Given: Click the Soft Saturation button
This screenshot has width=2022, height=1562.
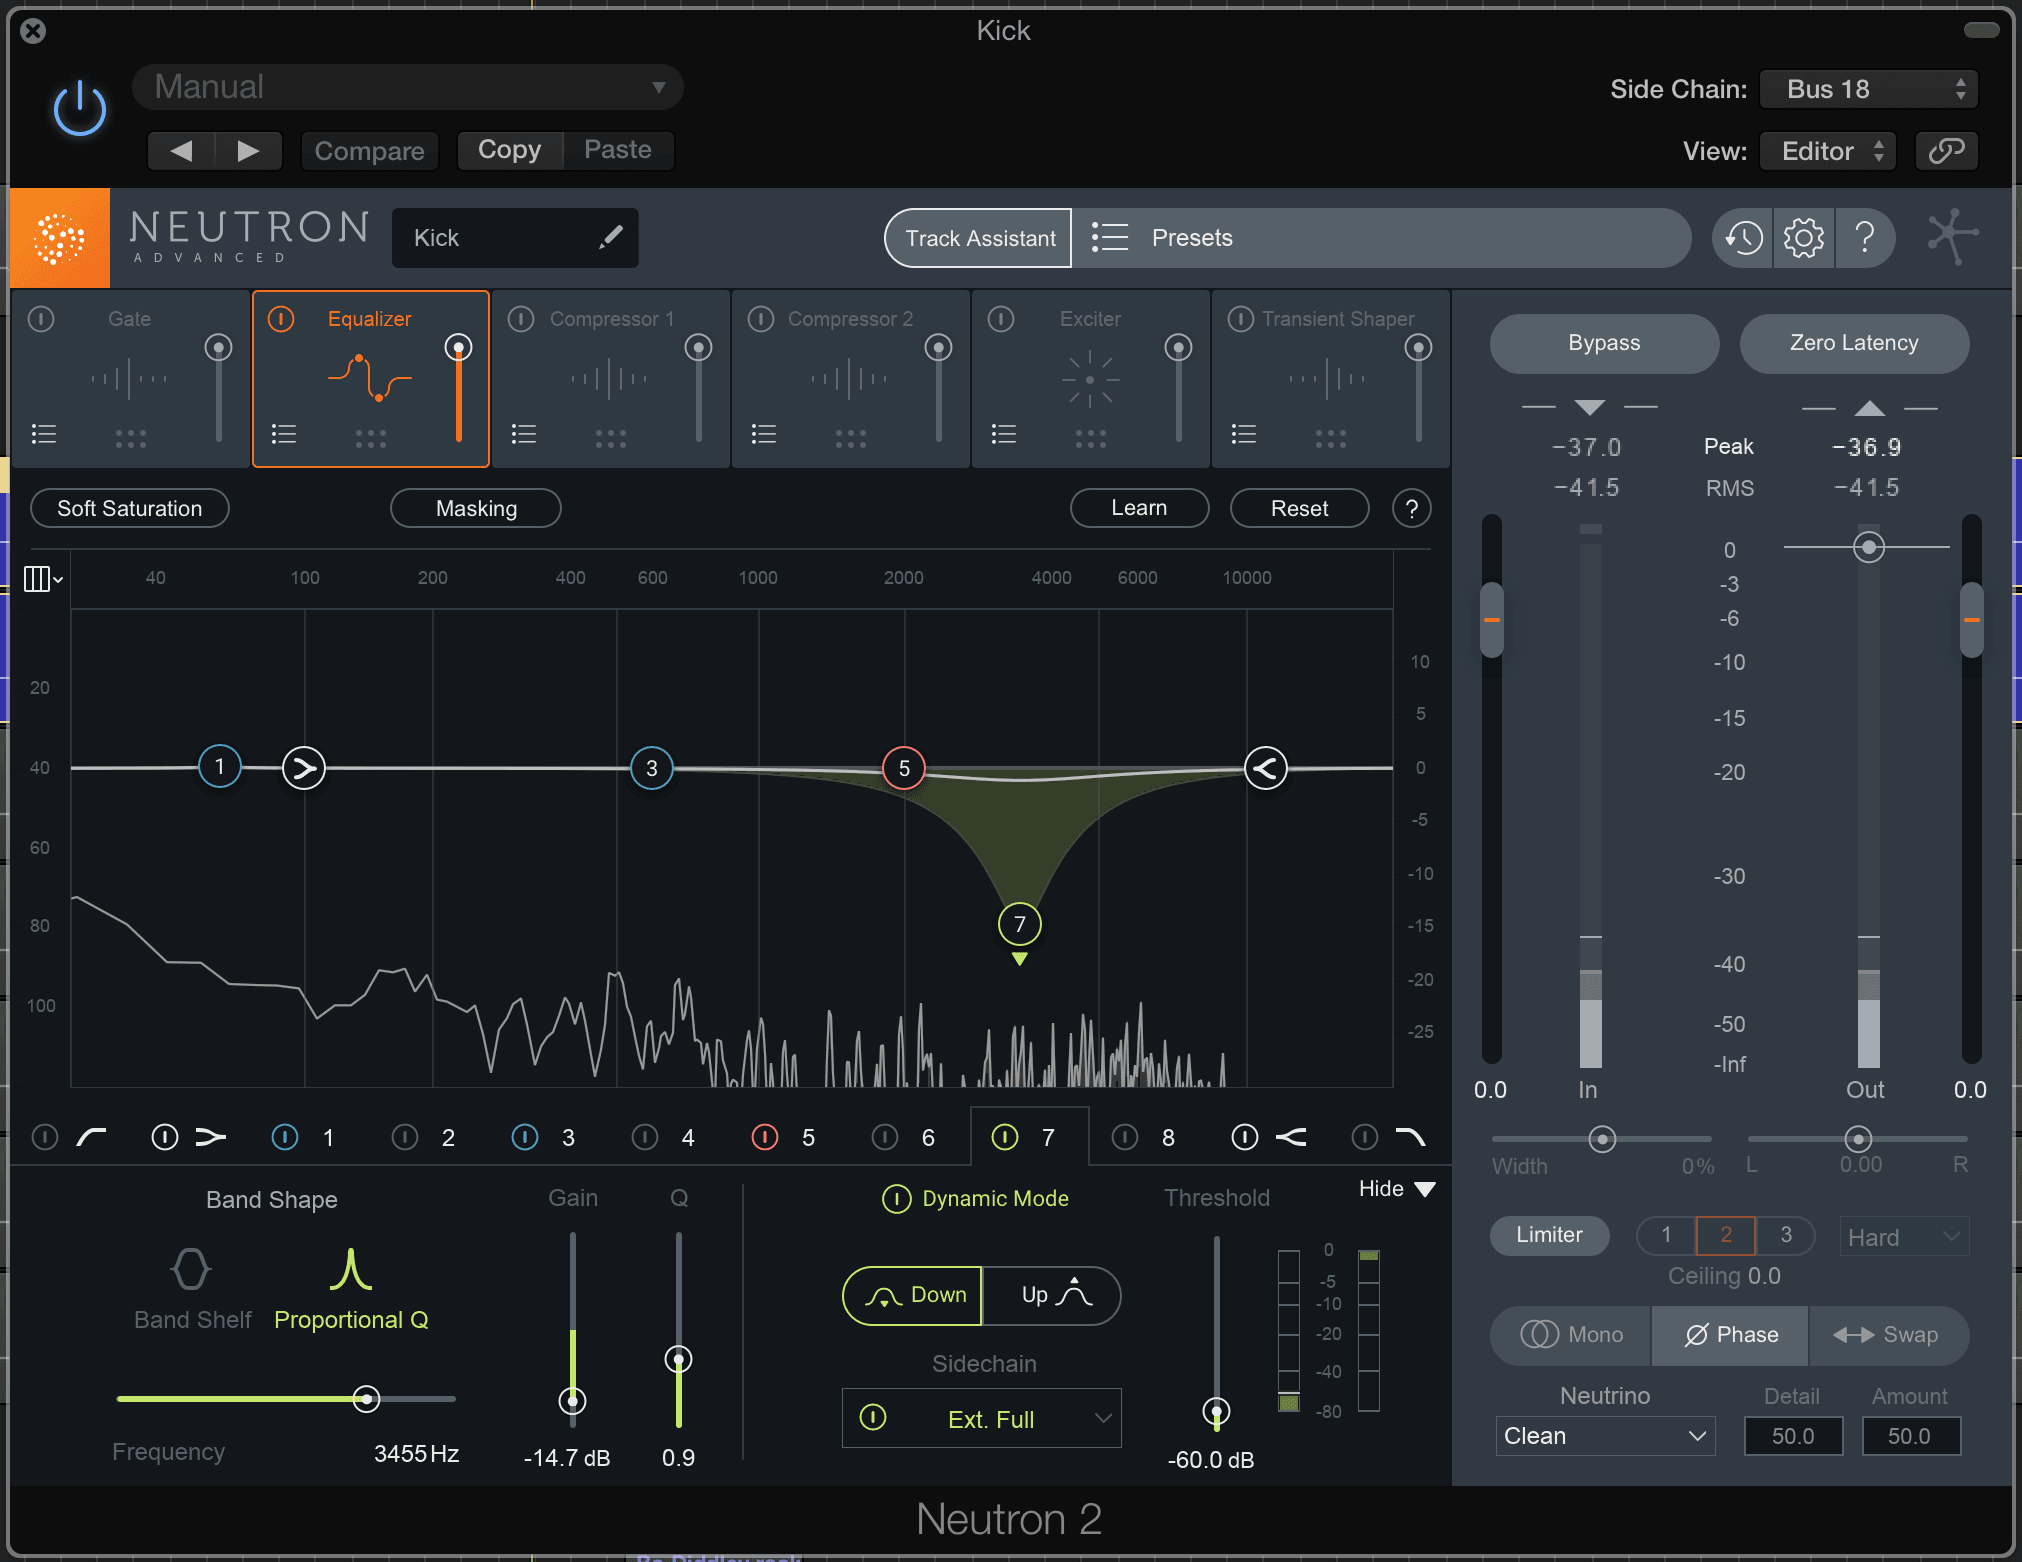Looking at the screenshot, I should pyautogui.click(x=130, y=508).
